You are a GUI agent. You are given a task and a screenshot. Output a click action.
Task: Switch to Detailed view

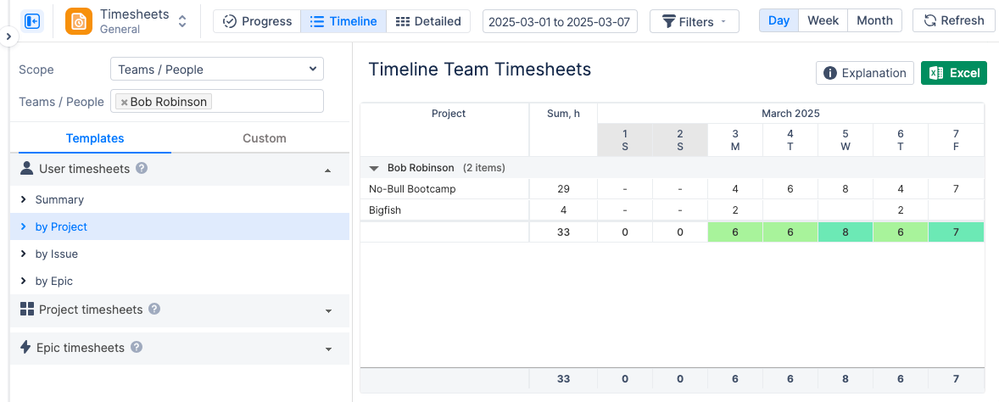pos(428,21)
